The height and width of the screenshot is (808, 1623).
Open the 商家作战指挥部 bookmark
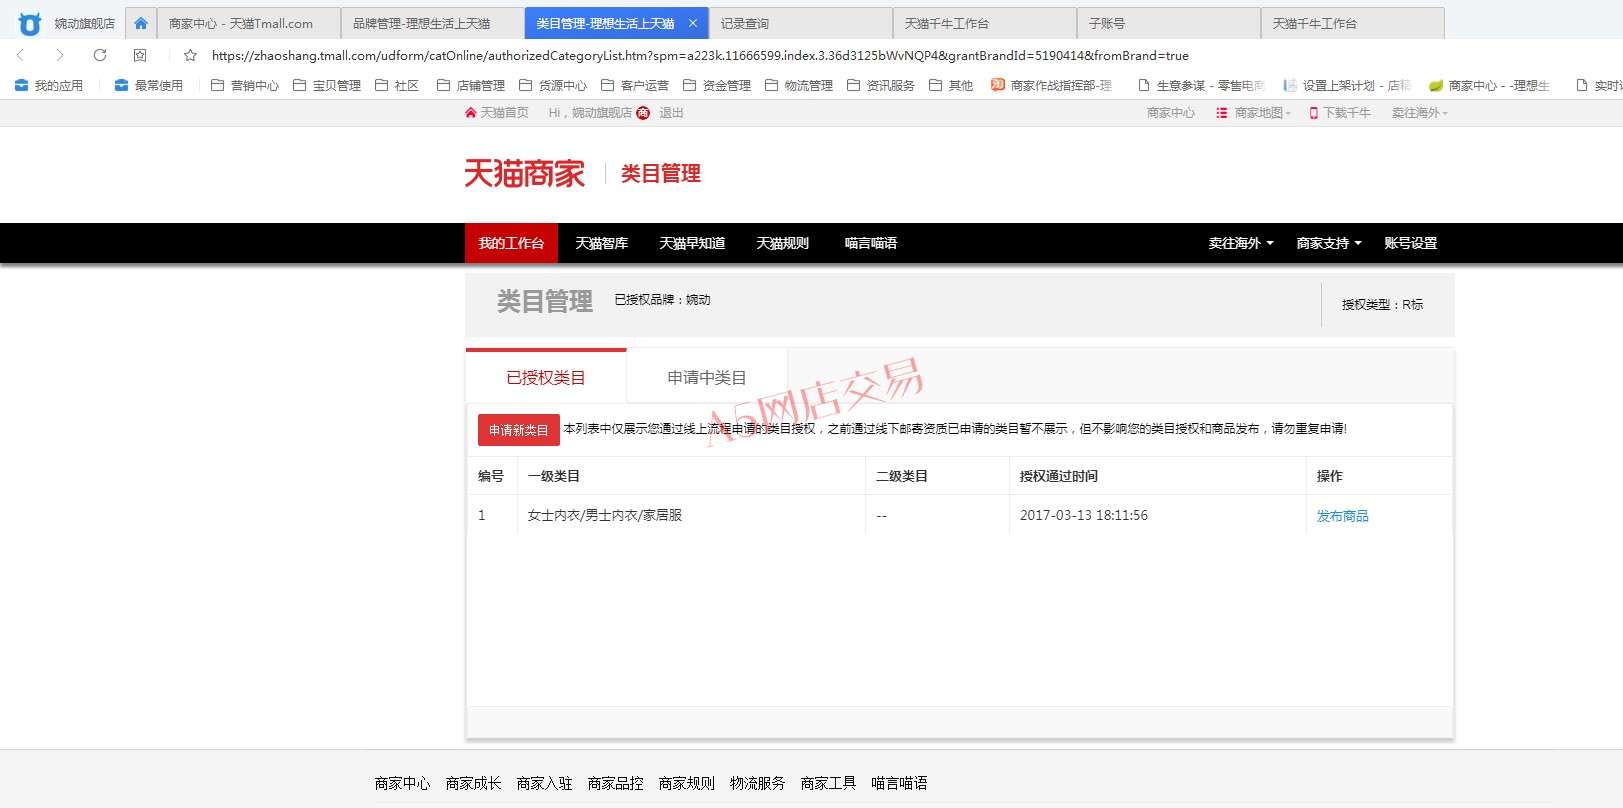[1051, 85]
